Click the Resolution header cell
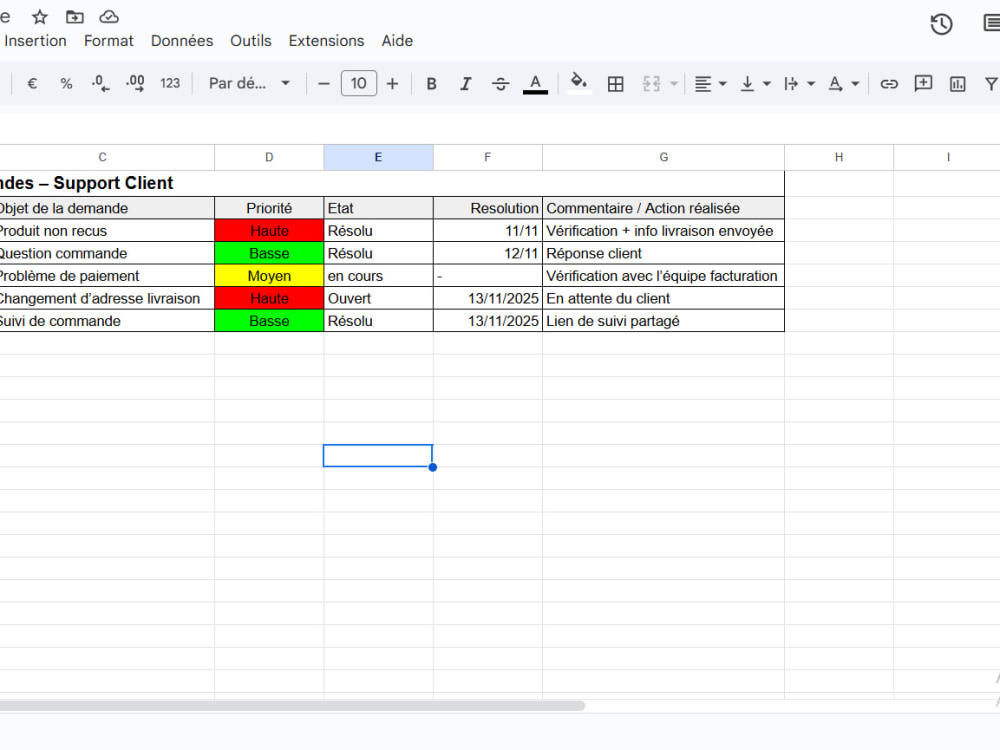 pos(487,208)
